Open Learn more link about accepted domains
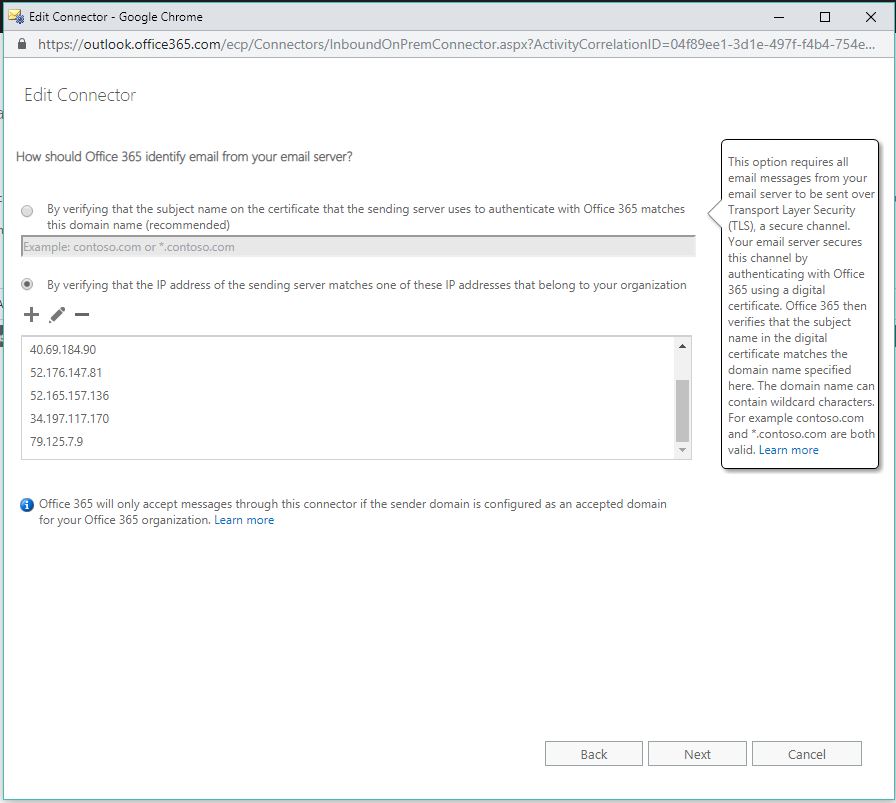896x803 pixels. pos(244,520)
